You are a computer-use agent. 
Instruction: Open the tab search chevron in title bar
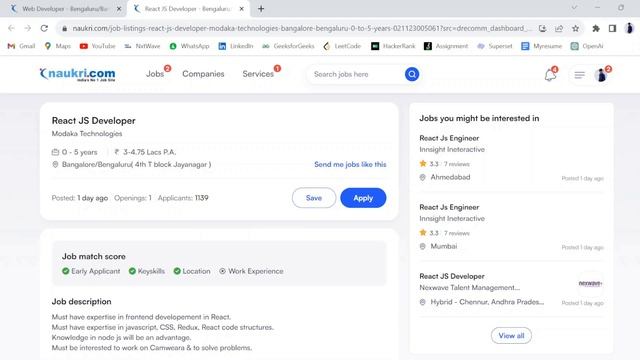click(574, 8)
